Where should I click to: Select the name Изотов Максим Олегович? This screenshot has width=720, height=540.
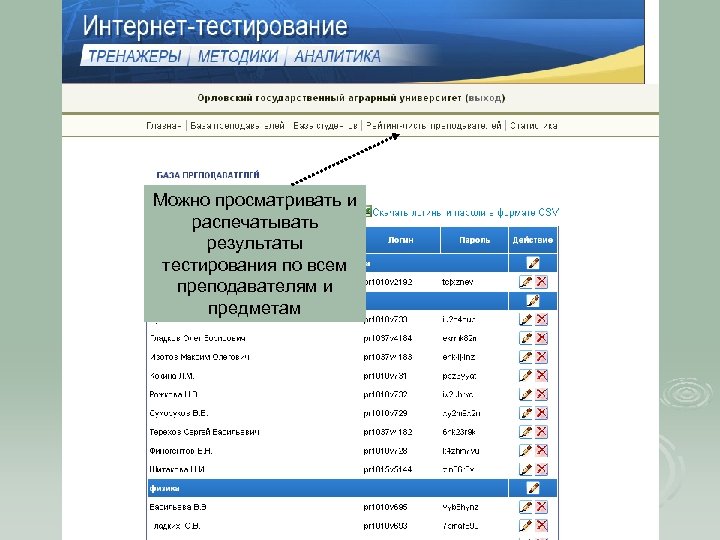[x=199, y=357]
